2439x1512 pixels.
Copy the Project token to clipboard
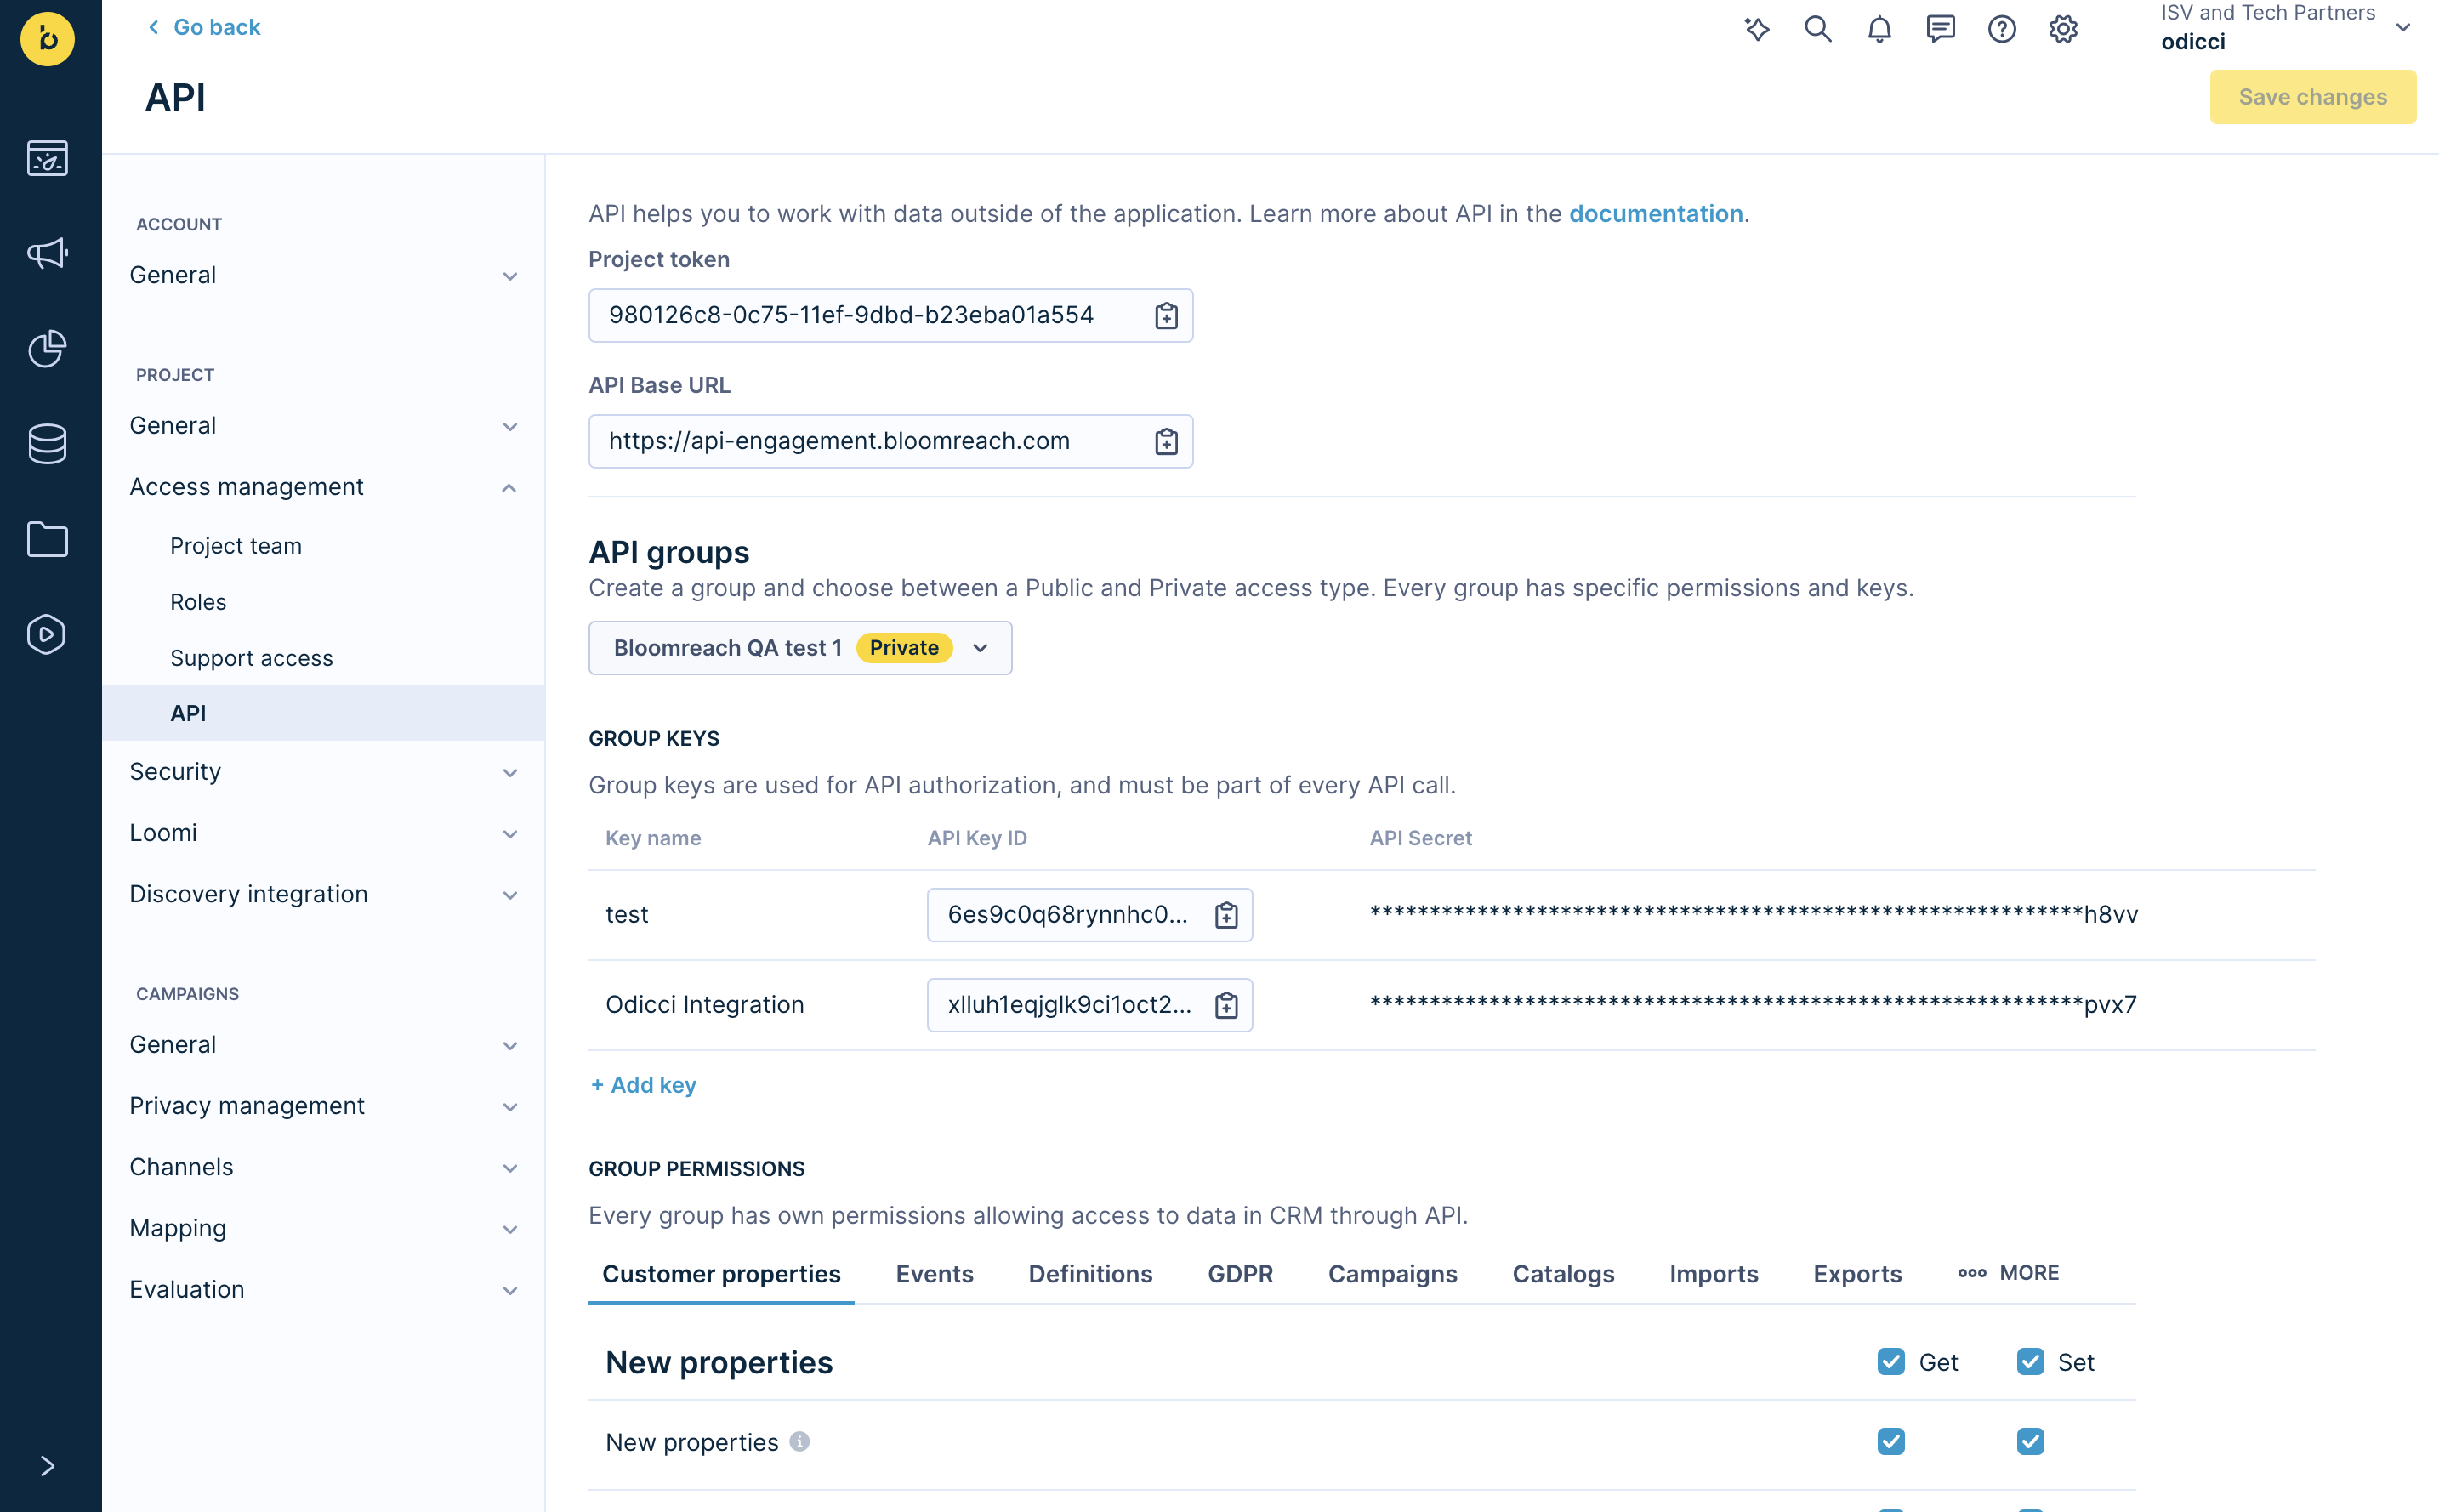(1166, 316)
